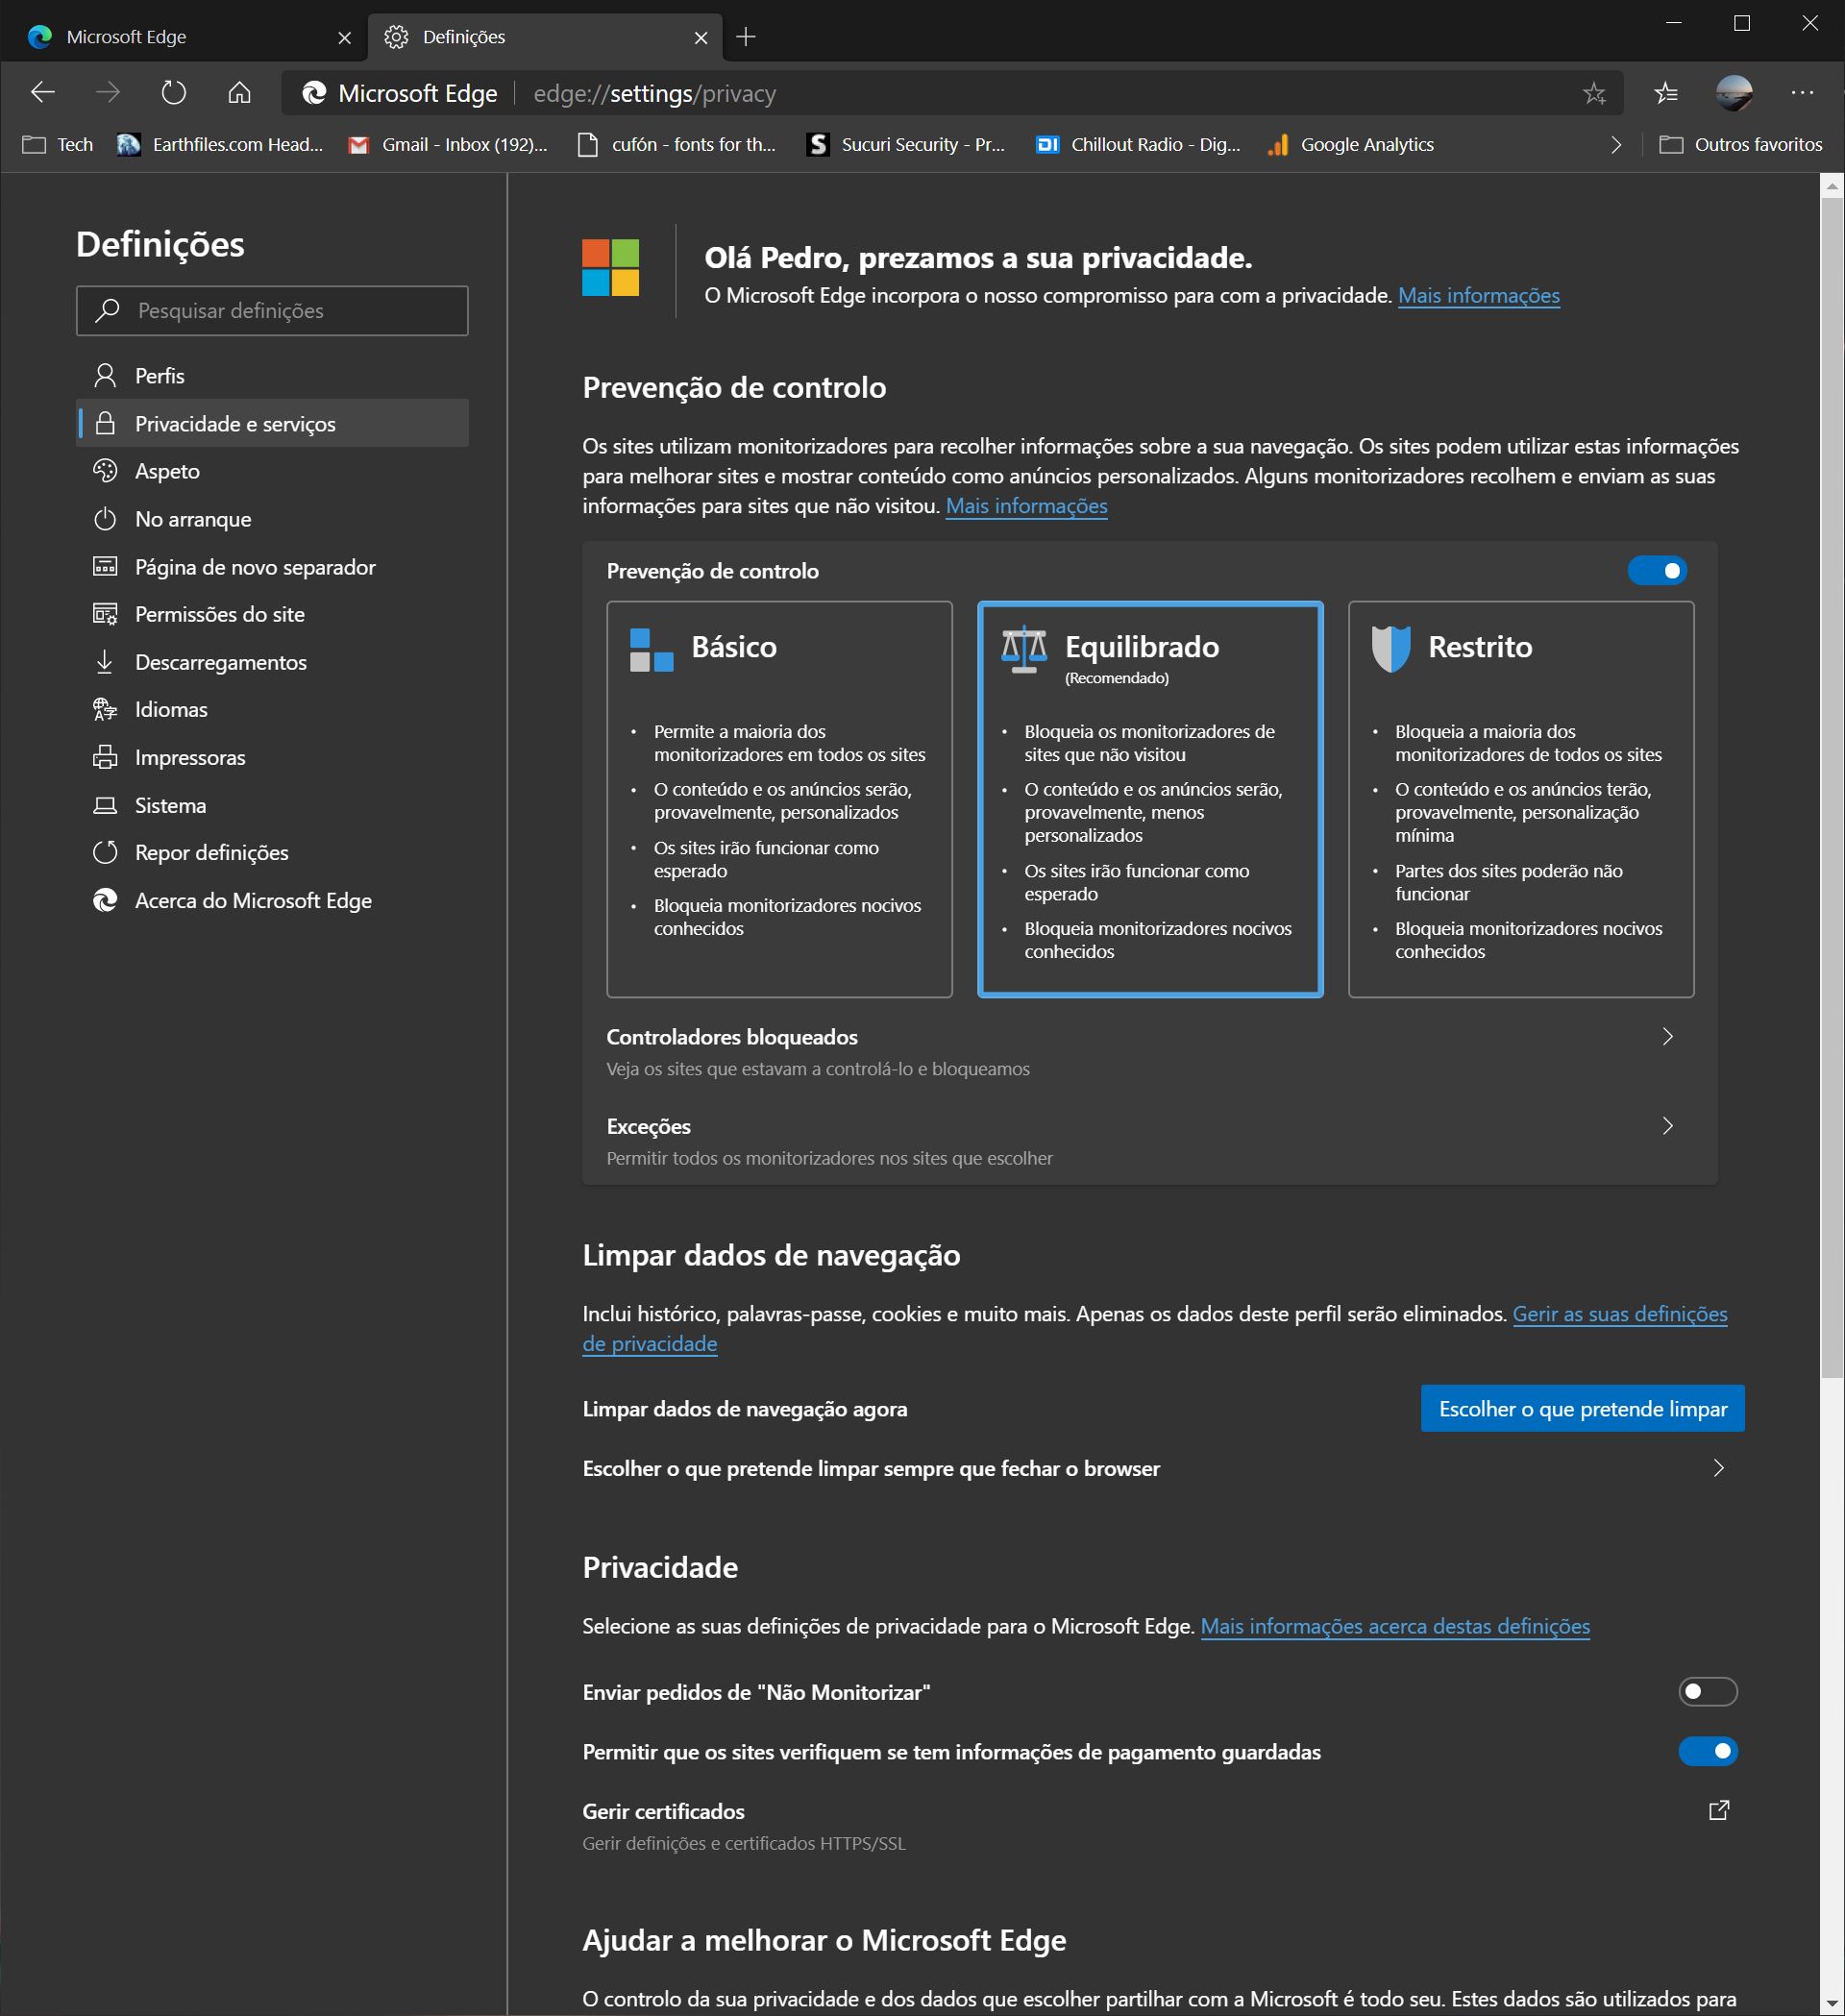Image resolution: width=1845 pixels, height=2016 pixels.
Task: Open the Edge settings and more menu
Action: (x=1802, y=93)
